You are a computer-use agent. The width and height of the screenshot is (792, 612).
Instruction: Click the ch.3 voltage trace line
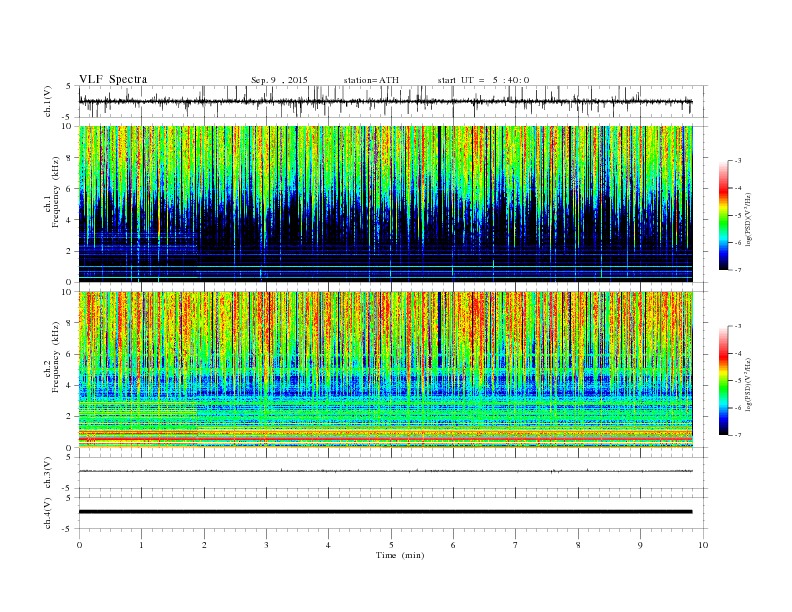[x=386, y=471]
